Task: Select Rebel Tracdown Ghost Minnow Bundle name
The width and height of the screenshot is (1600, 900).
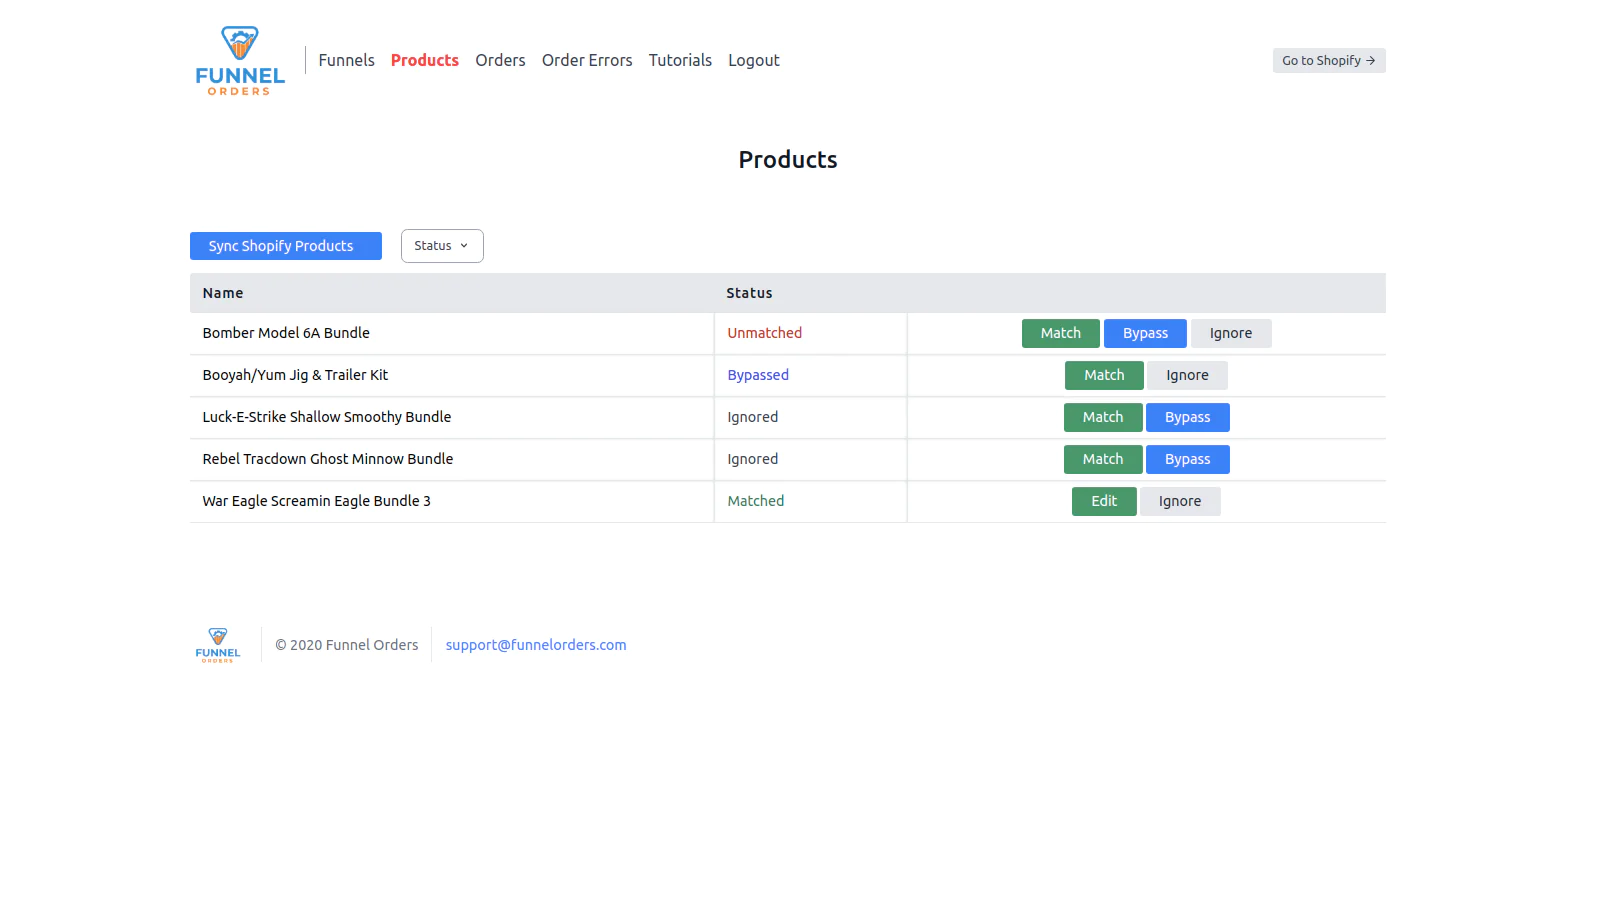Action: [328, 459]
